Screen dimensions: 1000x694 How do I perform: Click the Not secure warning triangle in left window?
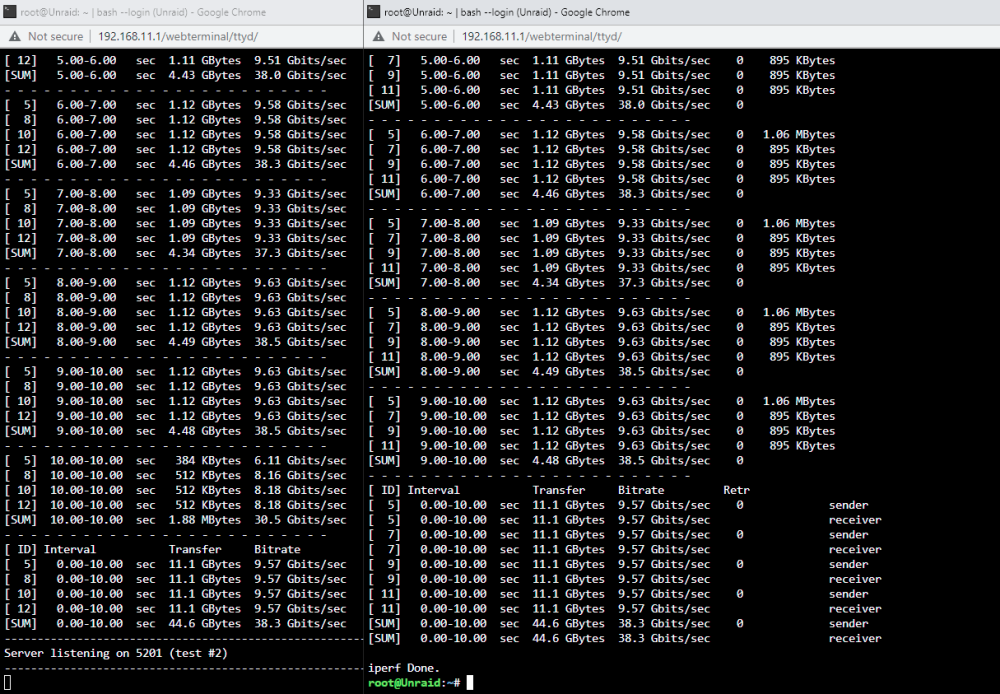(14, 36)
